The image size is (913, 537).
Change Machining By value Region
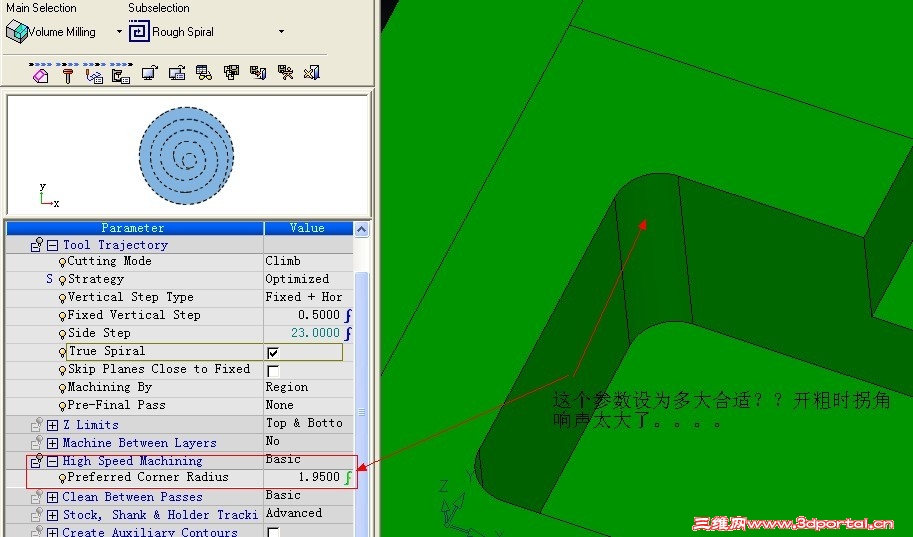pos(286,387)
